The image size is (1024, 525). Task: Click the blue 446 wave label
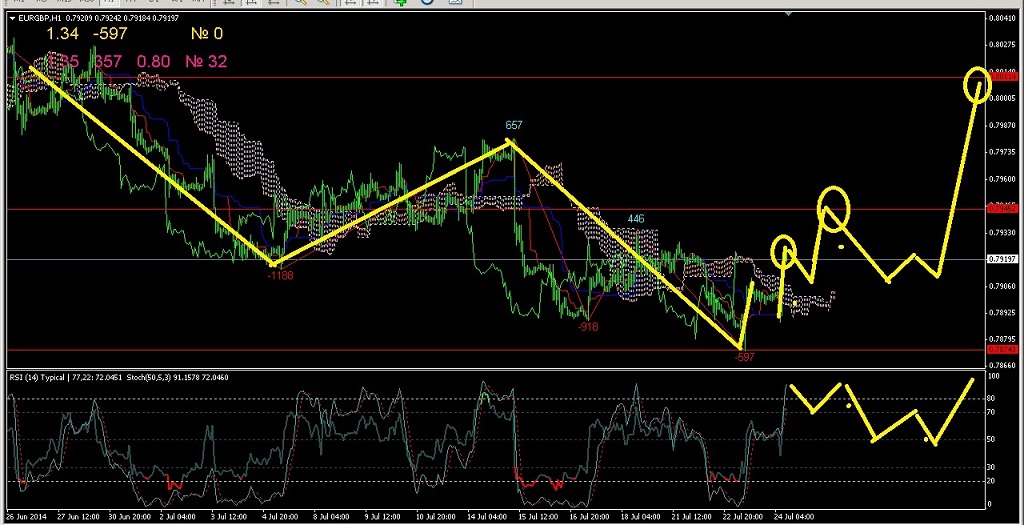pos(636,218)
